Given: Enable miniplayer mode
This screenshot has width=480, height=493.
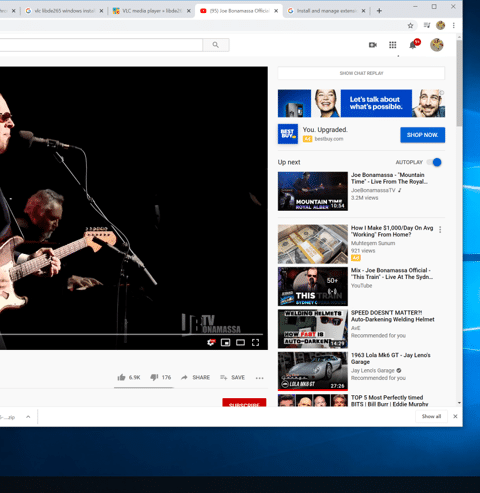Looking at the screenshot, I should (x=226, y=342).
